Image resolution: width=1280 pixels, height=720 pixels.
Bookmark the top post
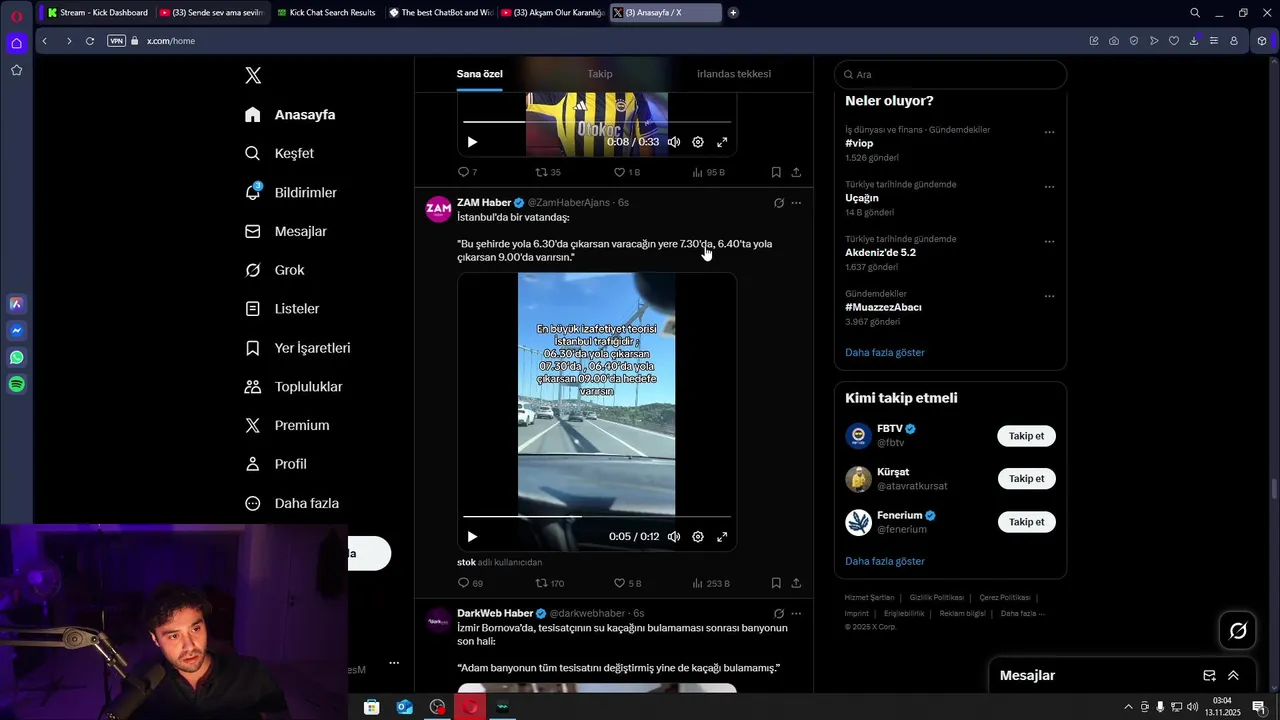coord(776,172)
